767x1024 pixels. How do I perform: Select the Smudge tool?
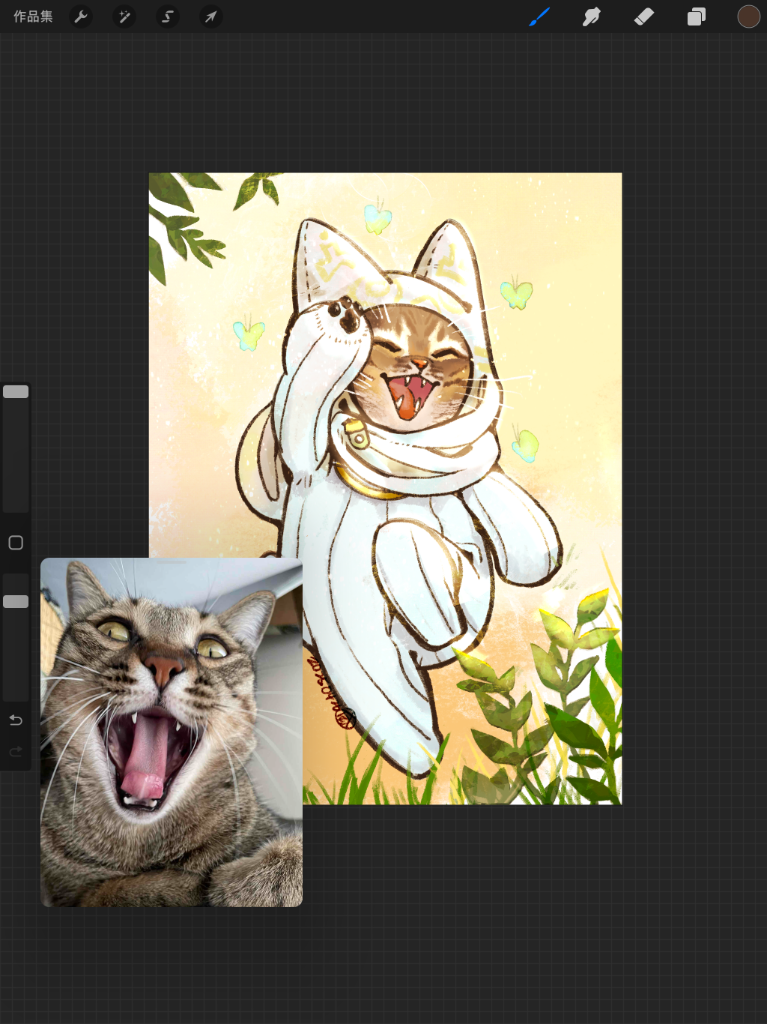pyautogui.click(x=592, y=17)
